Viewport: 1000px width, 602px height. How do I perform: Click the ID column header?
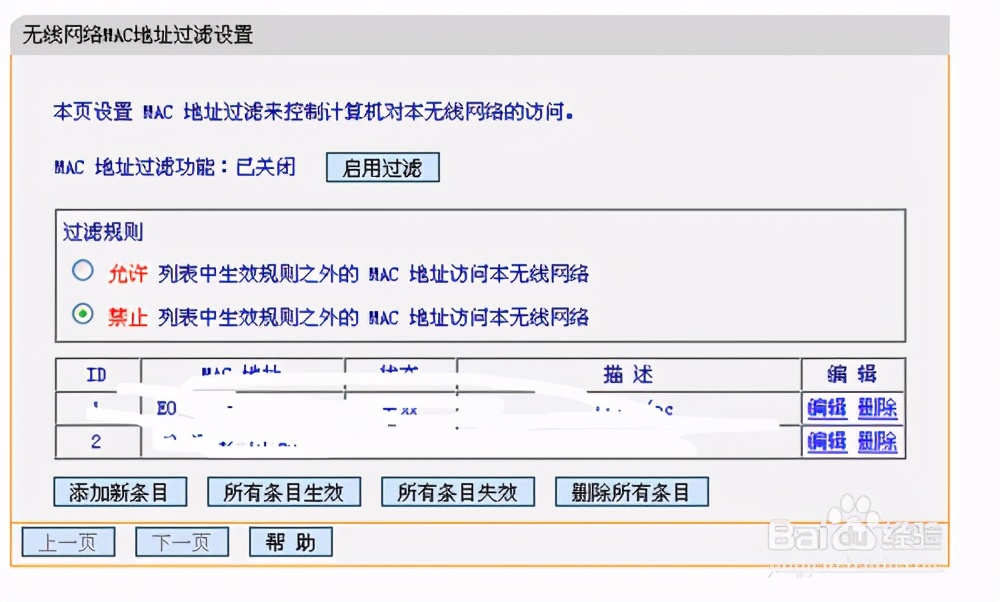[95, 375]
